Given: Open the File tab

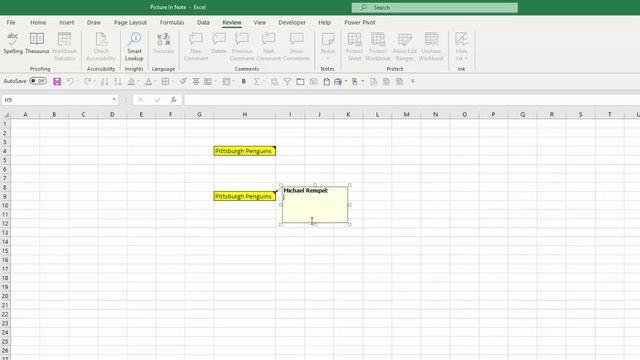Looking at the screenshot, I should click(11, 22).
